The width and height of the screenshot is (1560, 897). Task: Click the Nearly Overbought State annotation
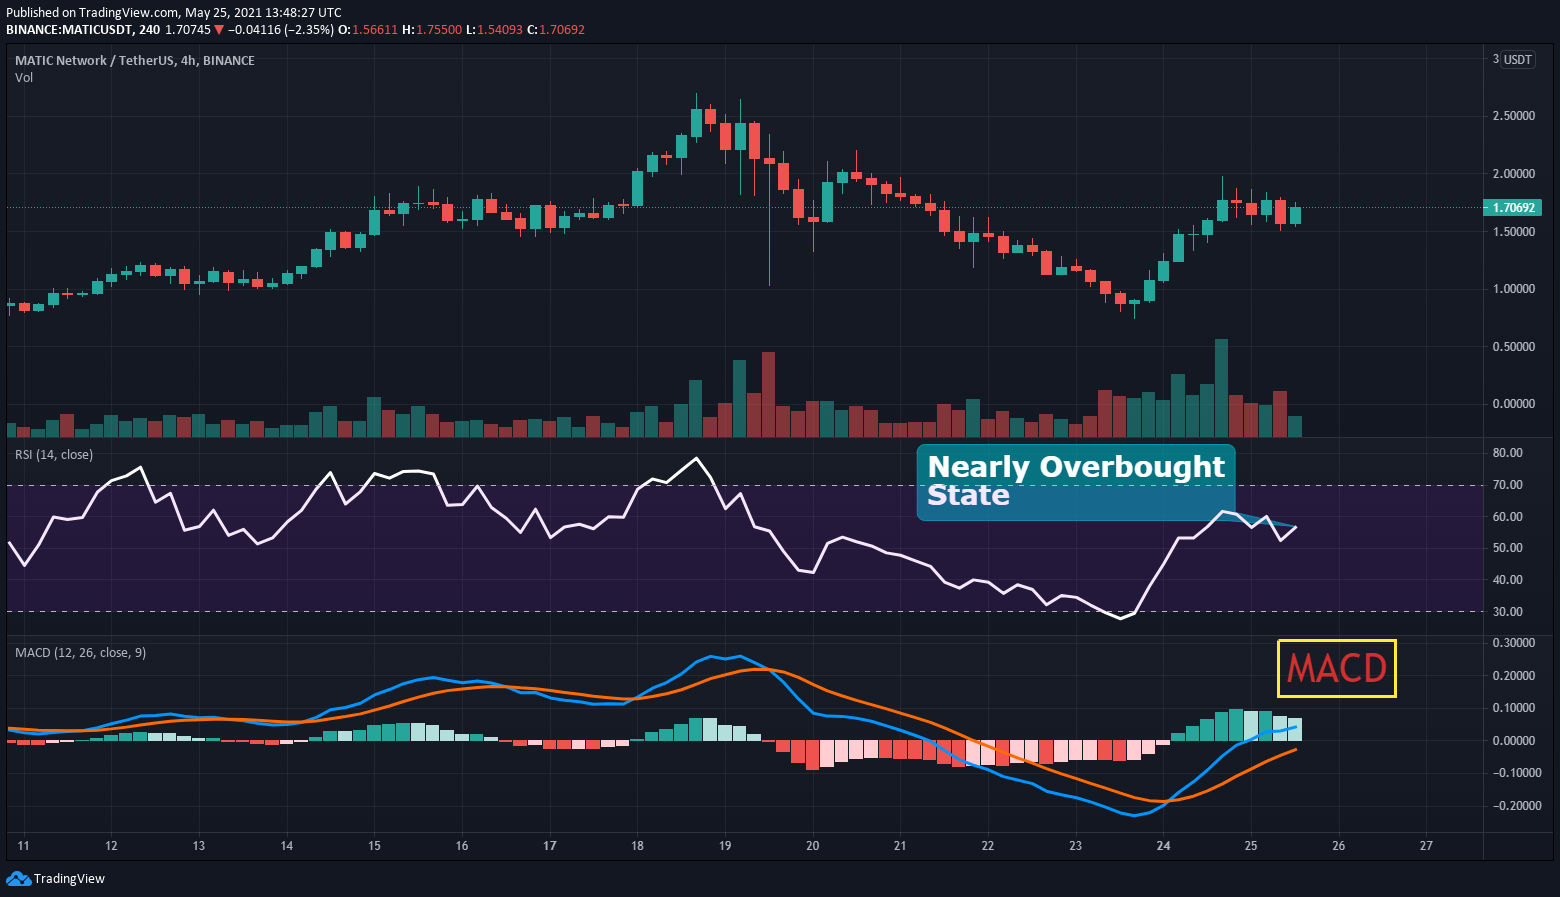coord(1076,481)
